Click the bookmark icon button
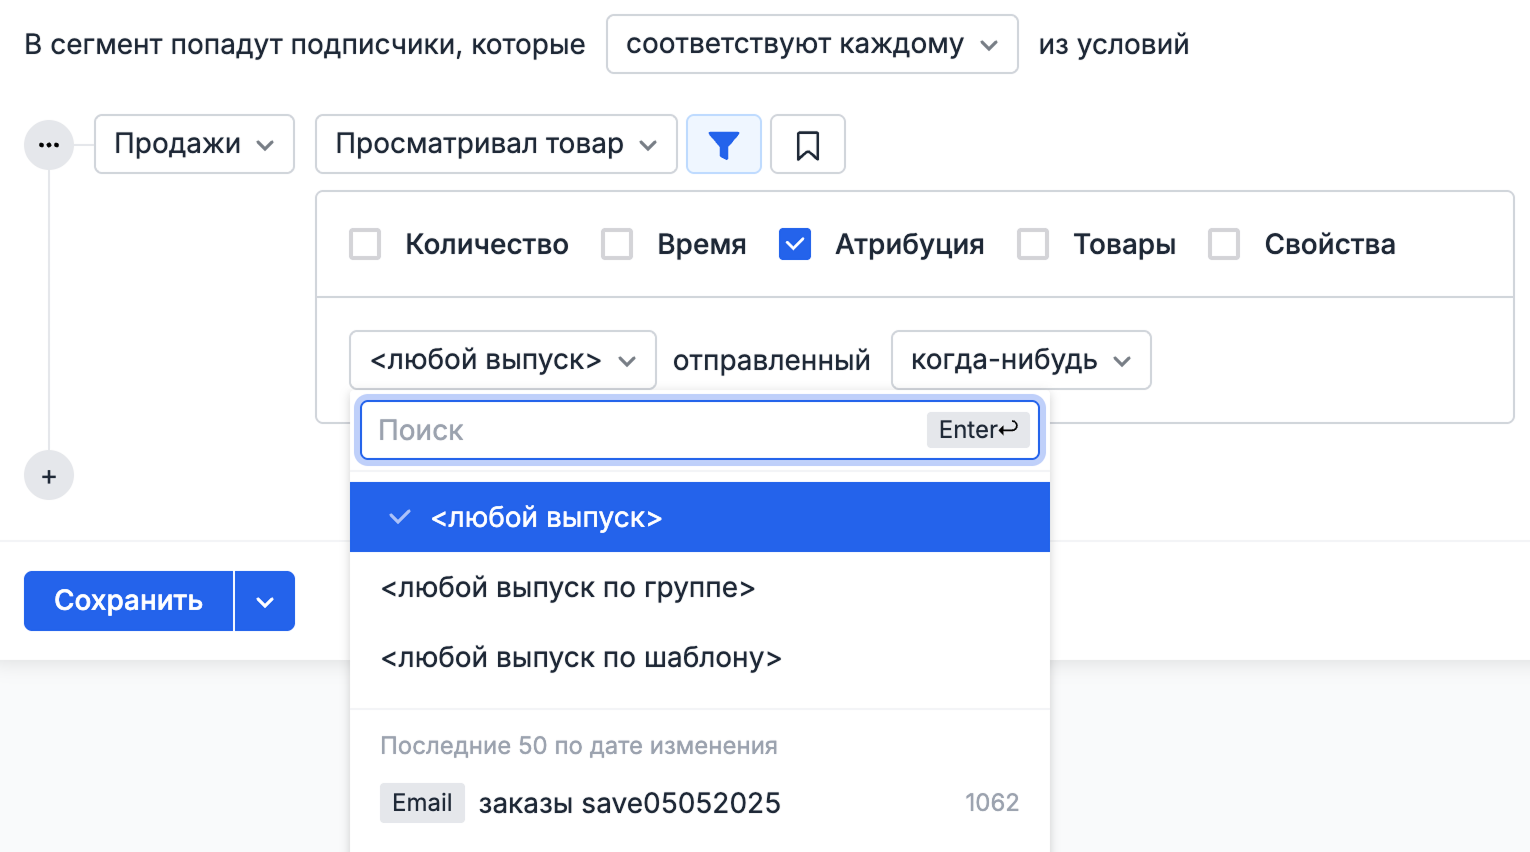 pyautogui.click(x=807, y=145)
